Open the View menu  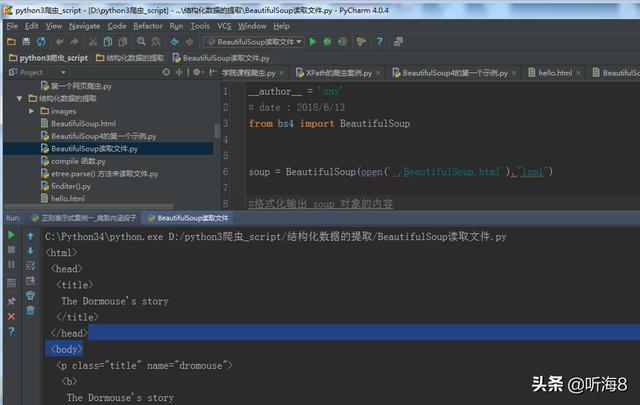pos(53,26)
